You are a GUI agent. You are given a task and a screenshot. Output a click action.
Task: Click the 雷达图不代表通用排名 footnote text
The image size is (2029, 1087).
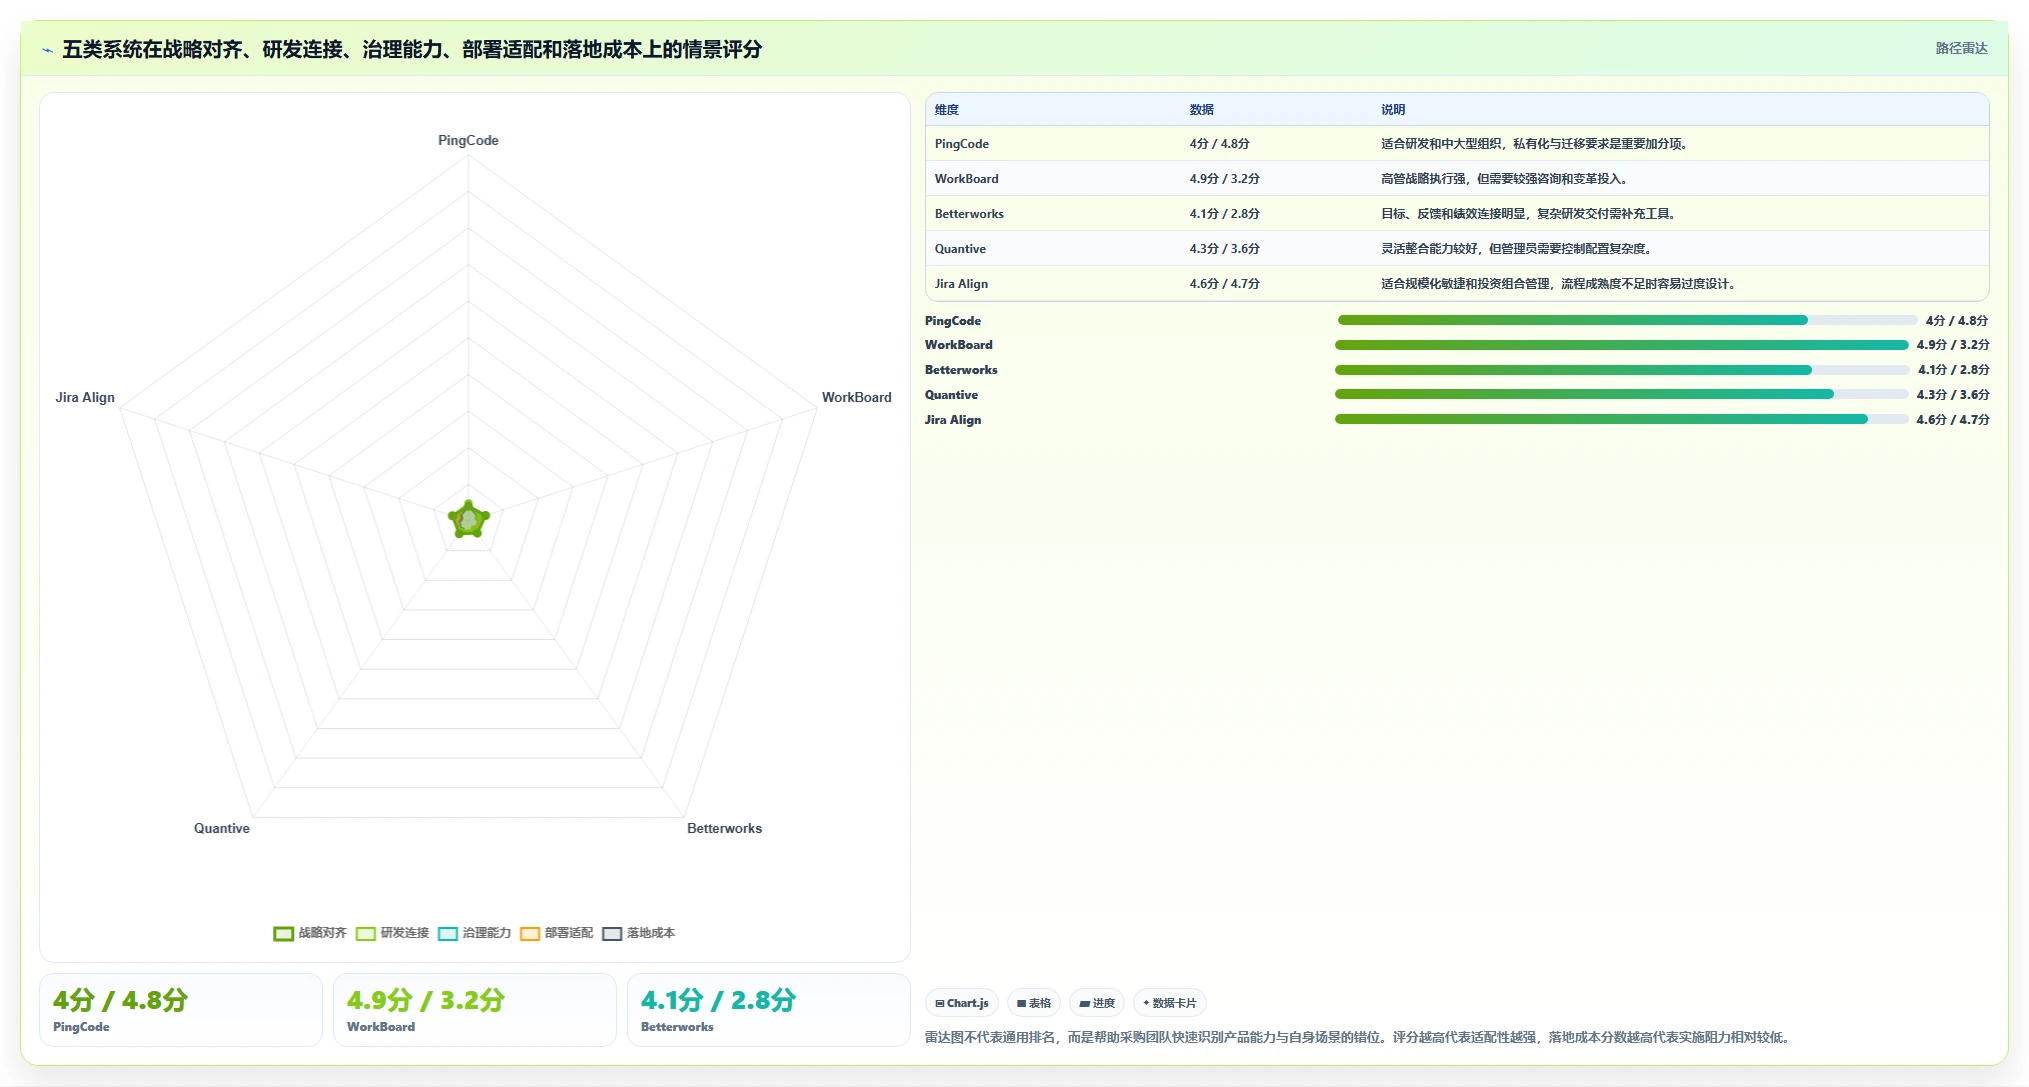pos(1358,1037)
